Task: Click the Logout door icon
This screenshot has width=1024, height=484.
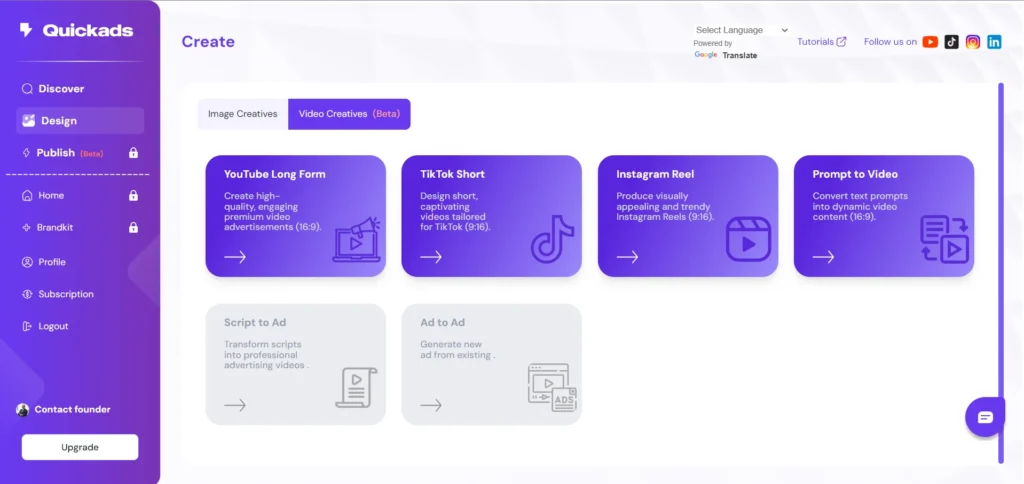Action: (27, 326)
